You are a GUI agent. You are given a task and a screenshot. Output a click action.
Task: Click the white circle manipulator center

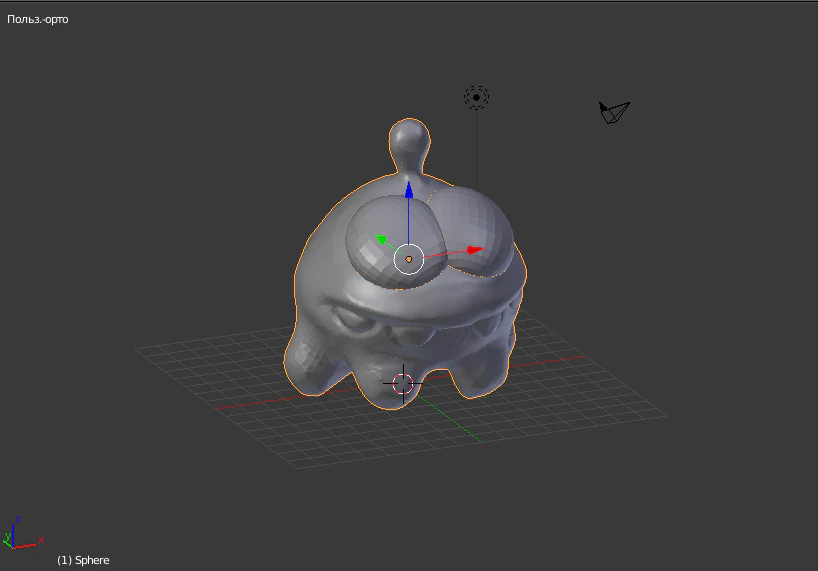coord(408,259)
